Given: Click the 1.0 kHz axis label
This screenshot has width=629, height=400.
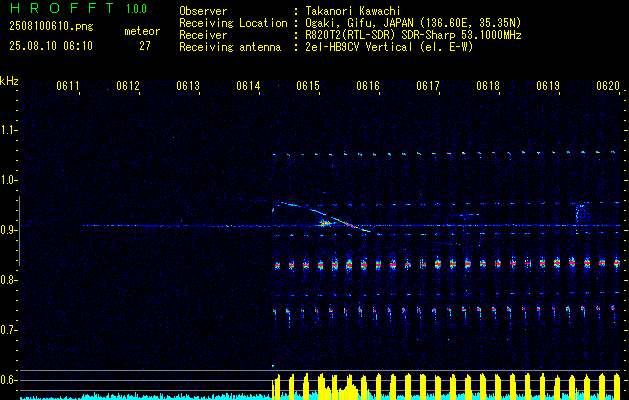Looking at the screenshot, I should (x=8, y=180).
